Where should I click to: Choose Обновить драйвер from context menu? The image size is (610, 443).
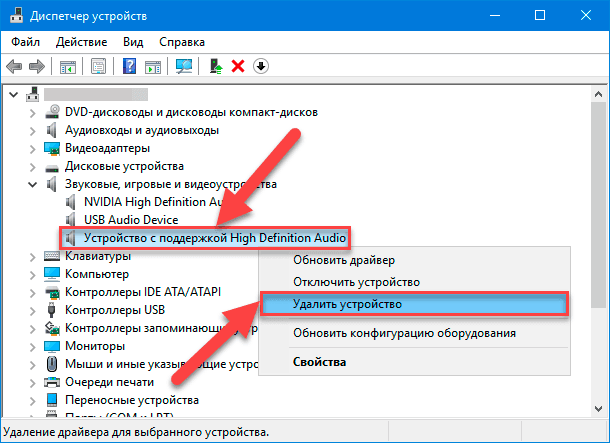tap(414, 260)
